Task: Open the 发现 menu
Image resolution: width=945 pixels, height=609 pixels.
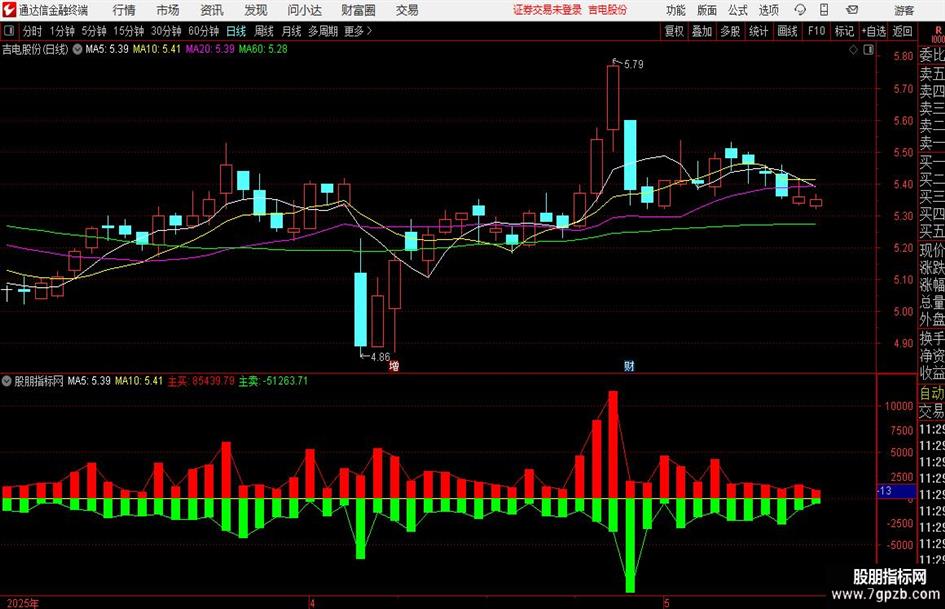Action: tap(256, 10)
